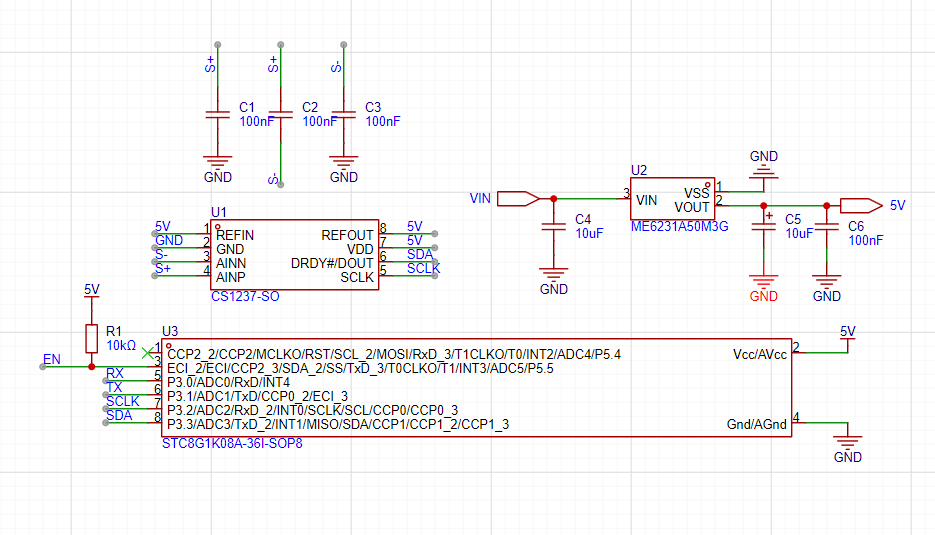
Task: Select the U1 designator label
Action: click(x=219, y=212)
